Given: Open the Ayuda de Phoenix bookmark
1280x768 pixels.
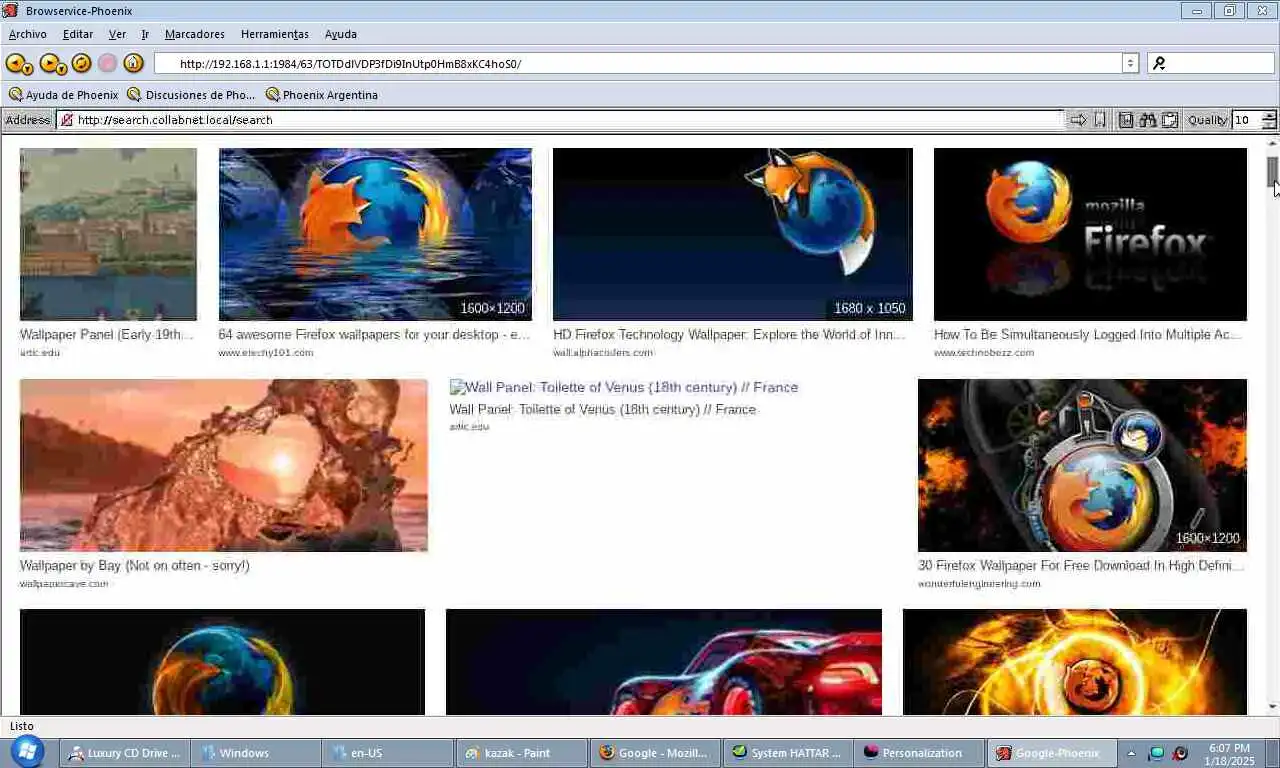Looking at the screenshot, I should point(63,95).
